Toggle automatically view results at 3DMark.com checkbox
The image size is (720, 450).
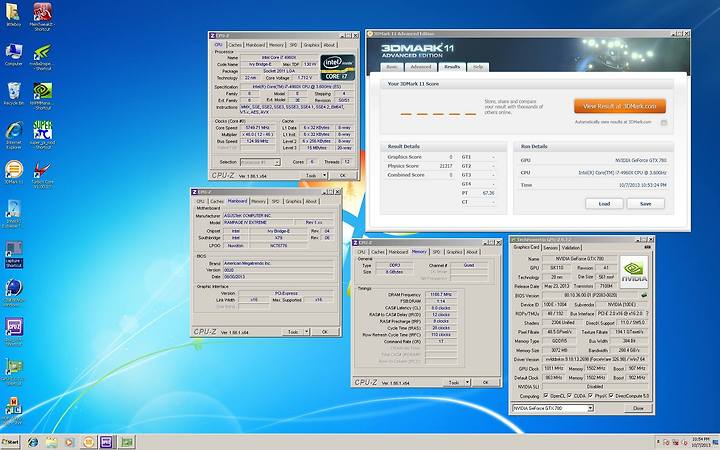pyautogui.click(x=664, y=123)
